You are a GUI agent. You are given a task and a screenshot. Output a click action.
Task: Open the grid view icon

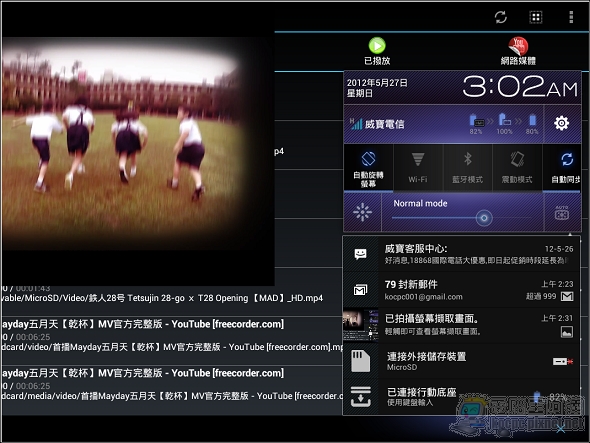(x=535, y=17)
